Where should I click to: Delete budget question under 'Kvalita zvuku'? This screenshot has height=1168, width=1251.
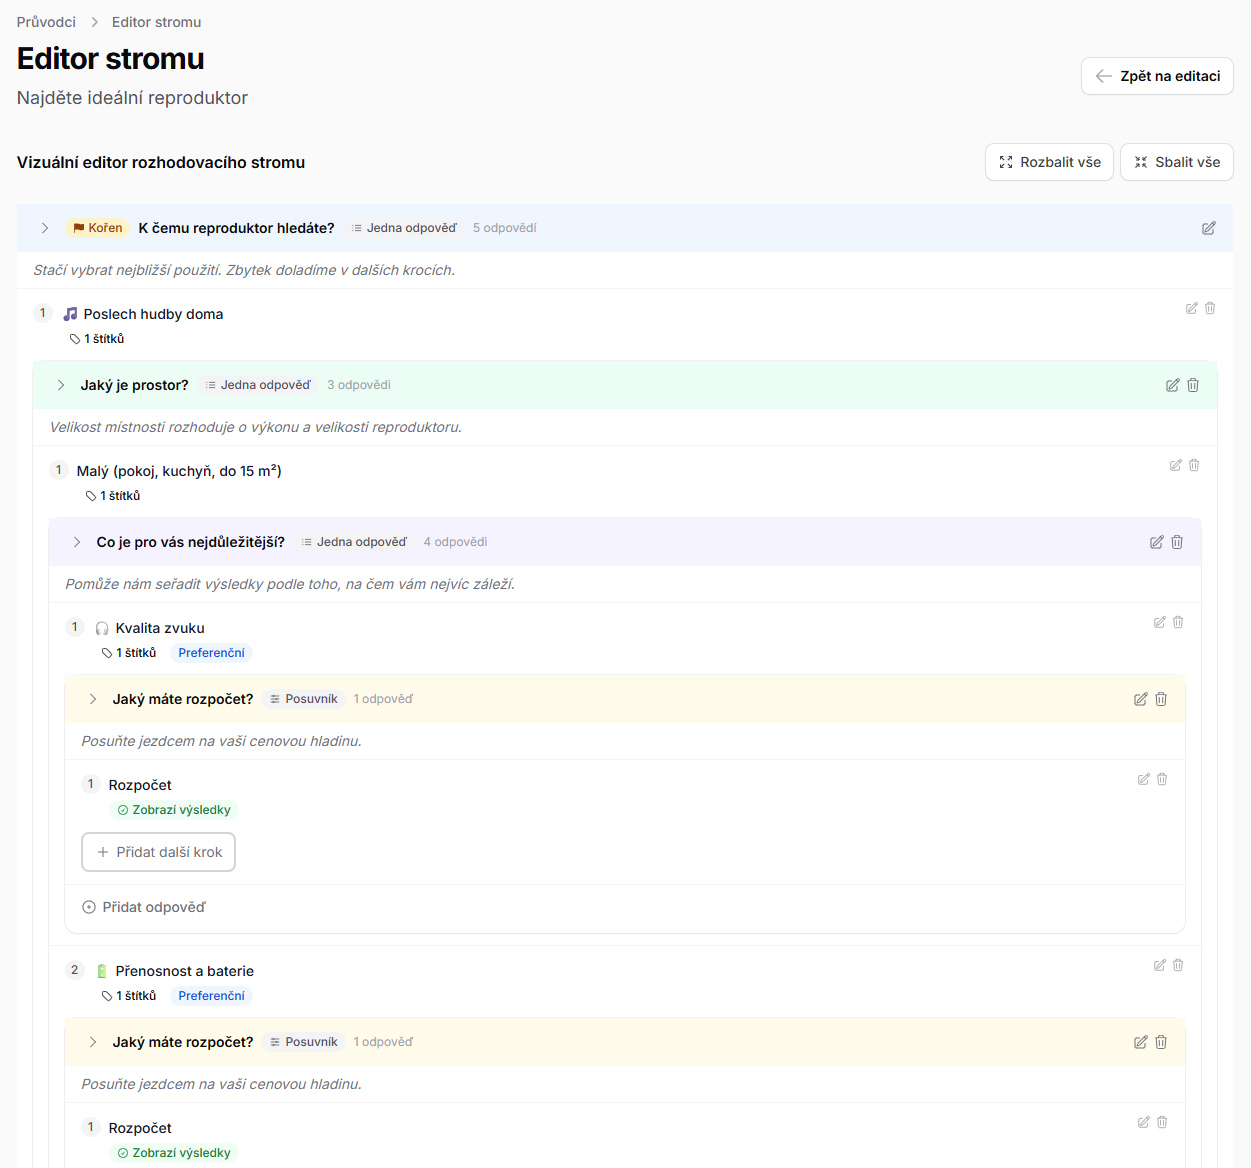point(1161,699)
